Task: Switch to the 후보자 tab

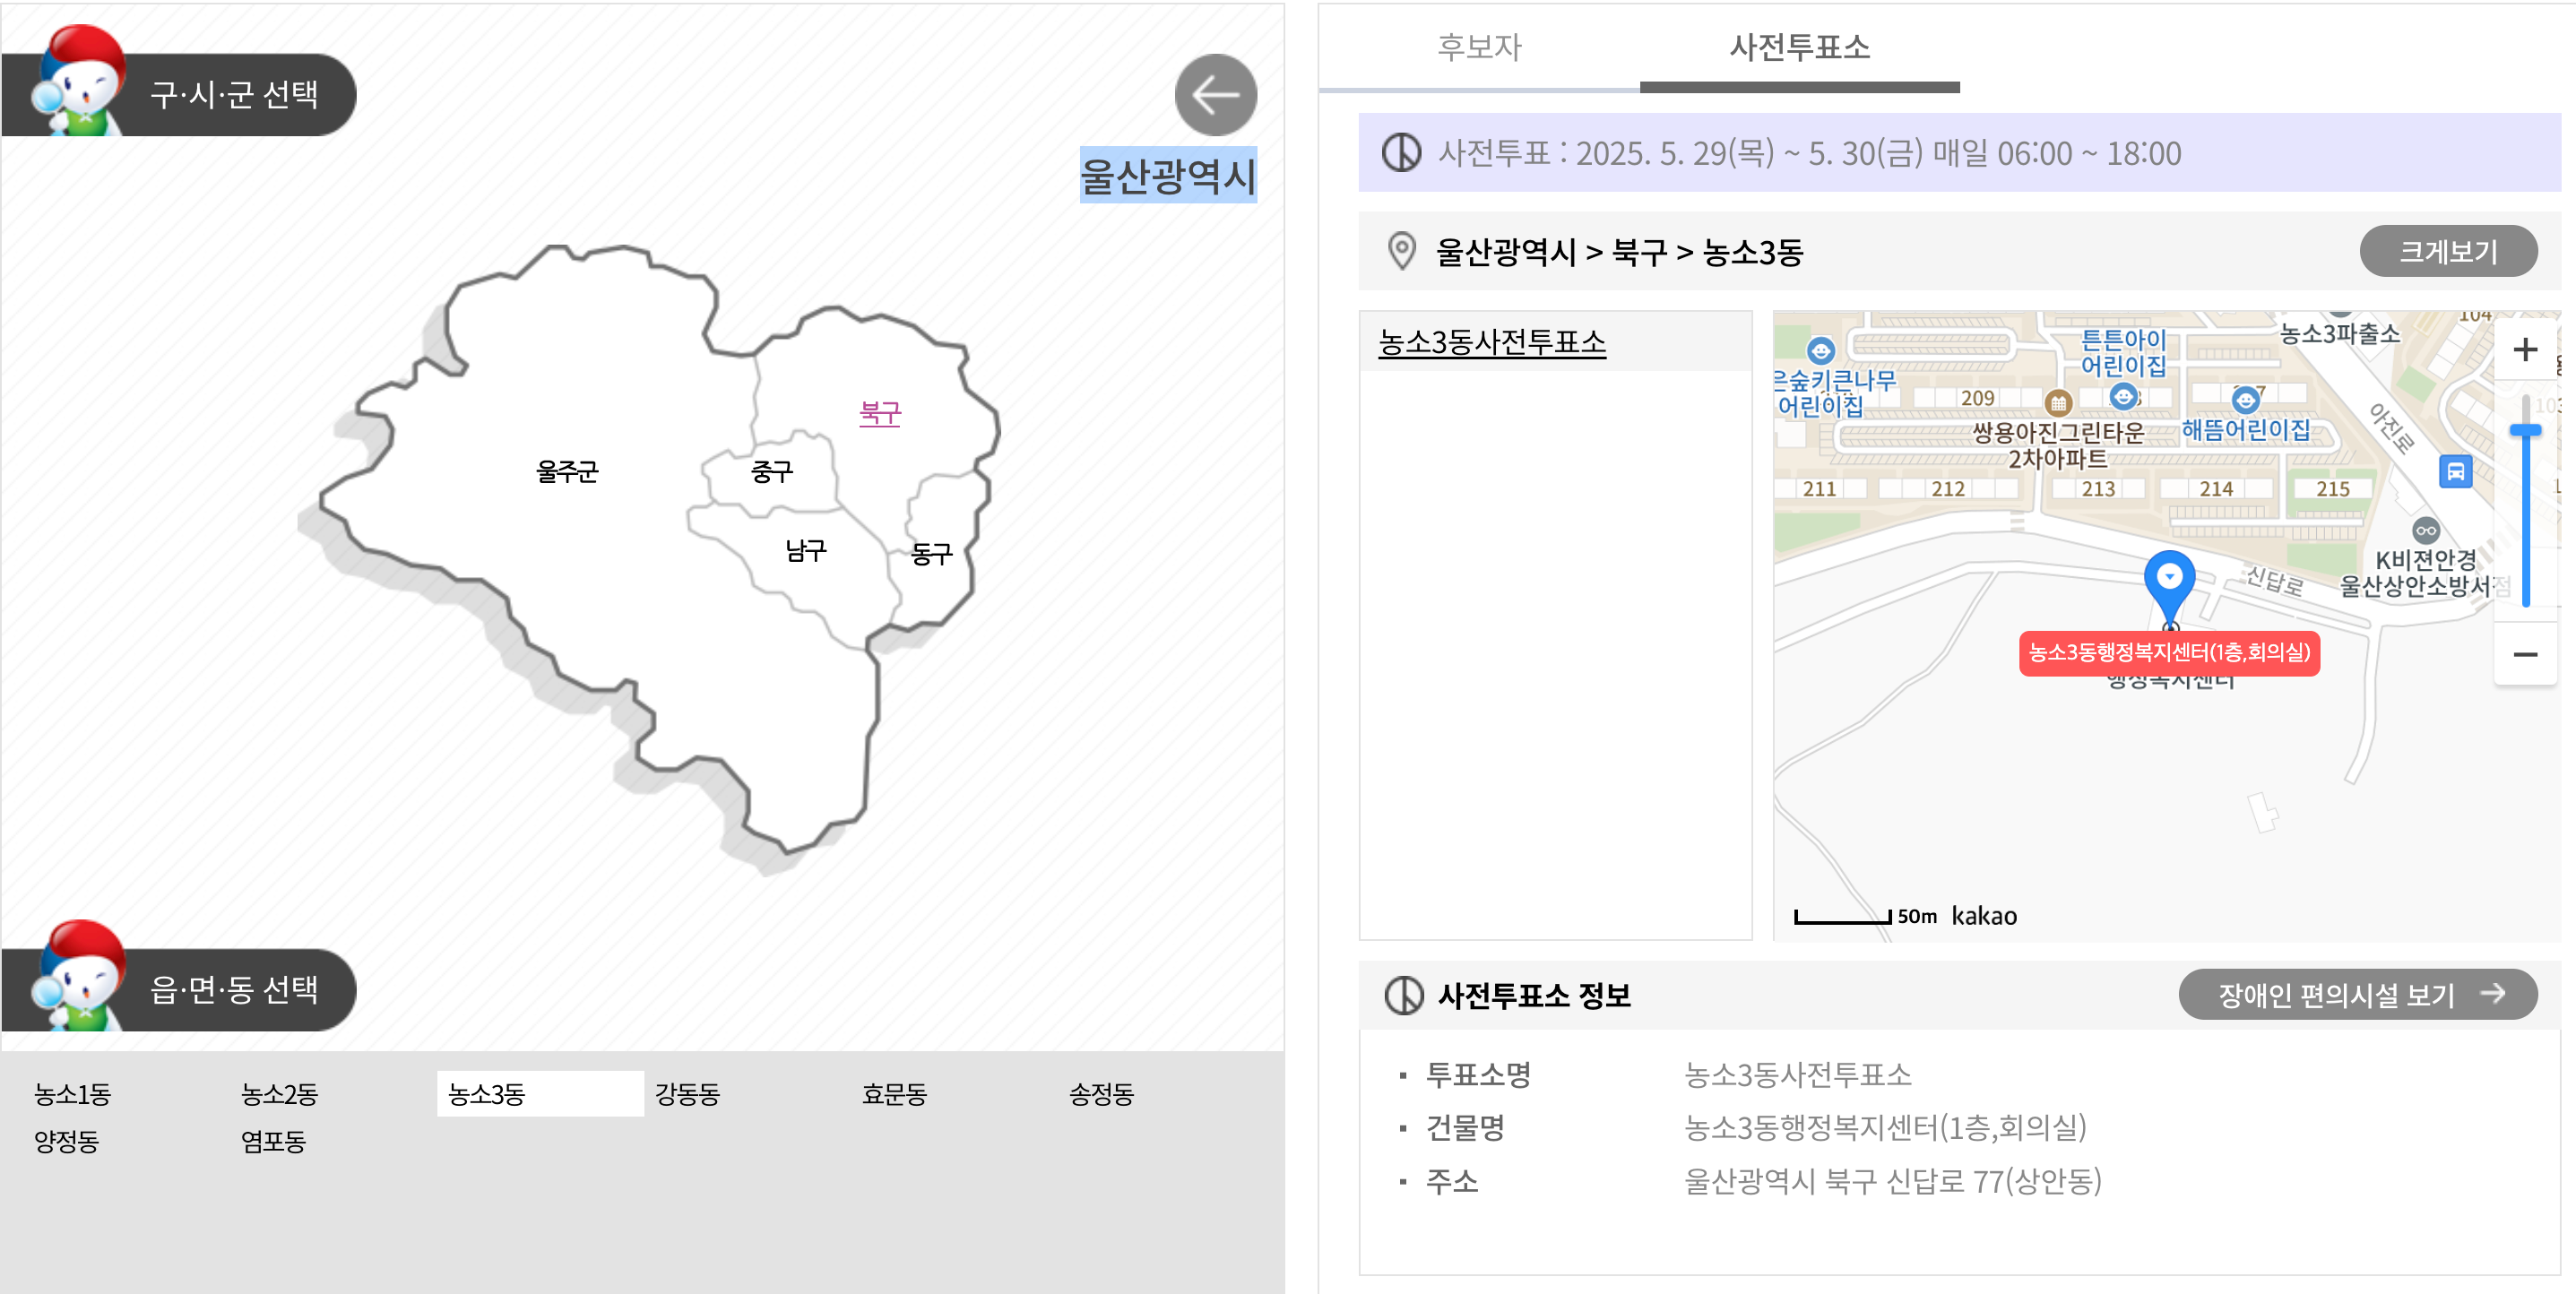Action: pyautogui.click(x=1478, y=47)
